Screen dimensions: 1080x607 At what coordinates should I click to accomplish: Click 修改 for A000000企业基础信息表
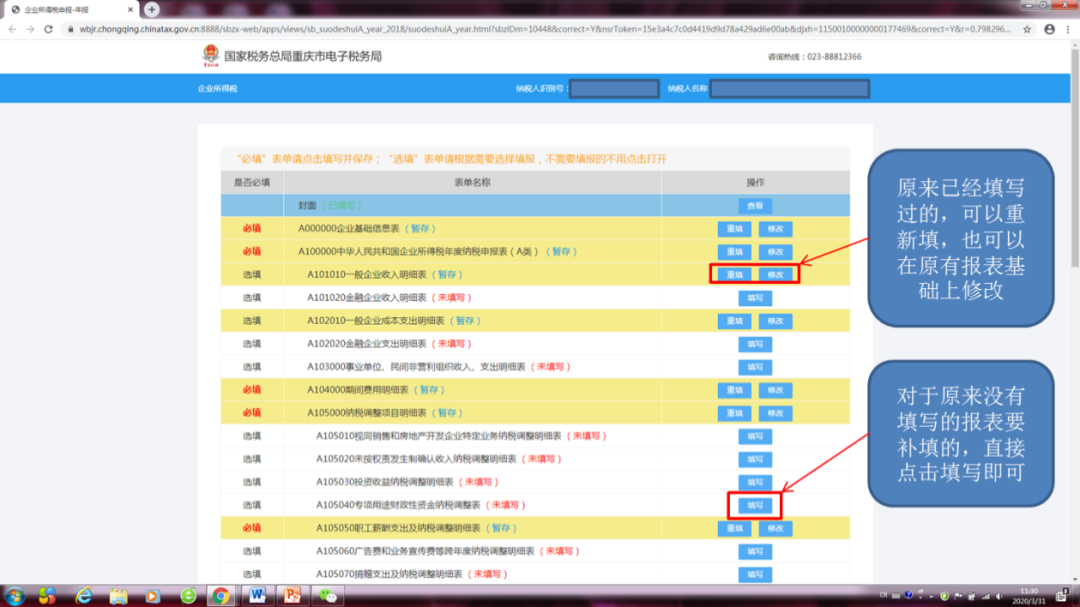click(775, 229)
